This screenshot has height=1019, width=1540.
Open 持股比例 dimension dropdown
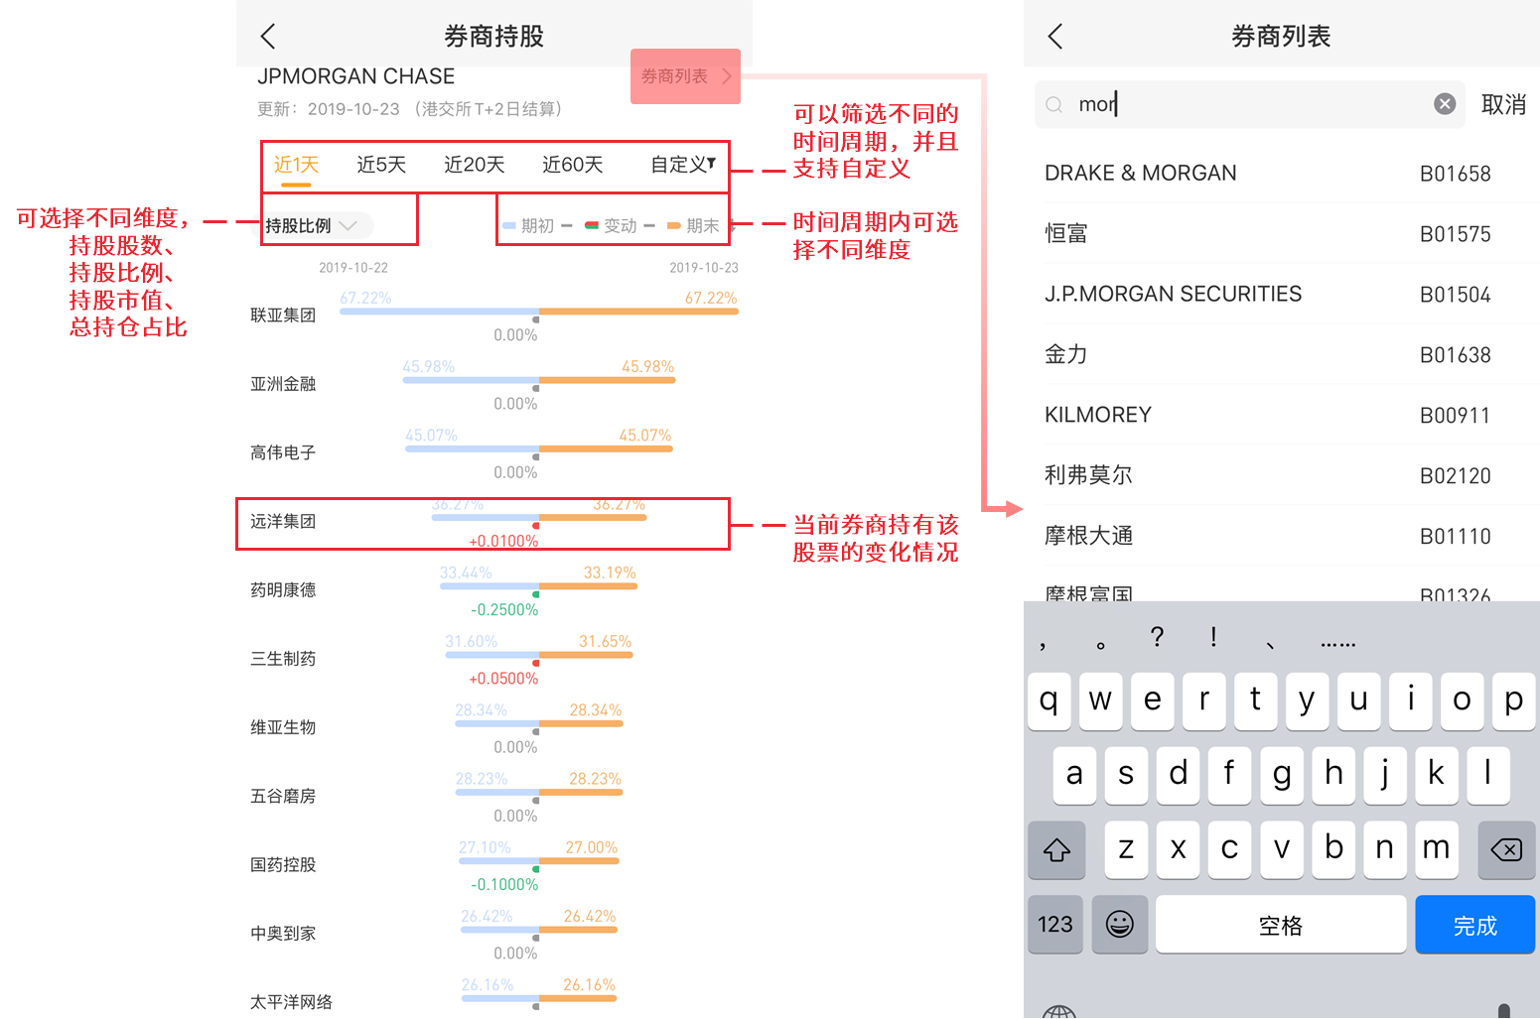click(x=312, y=226)
